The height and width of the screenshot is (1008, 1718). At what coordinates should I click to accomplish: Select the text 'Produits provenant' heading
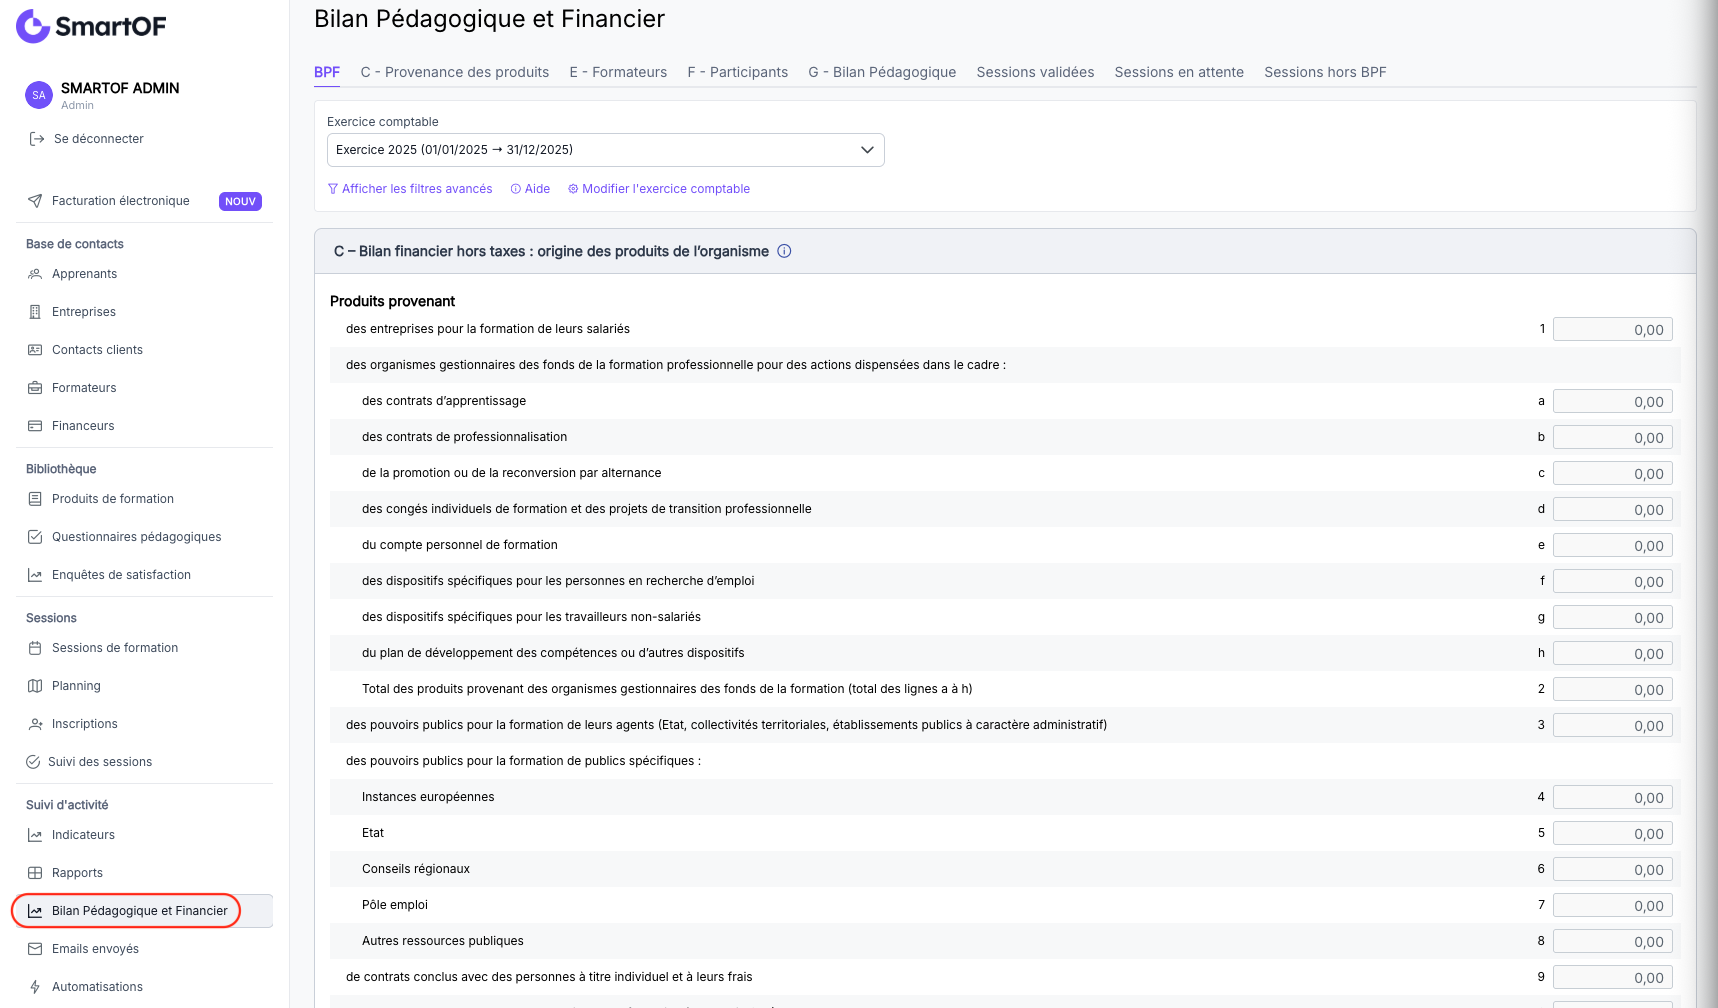[x=392, y=301]
